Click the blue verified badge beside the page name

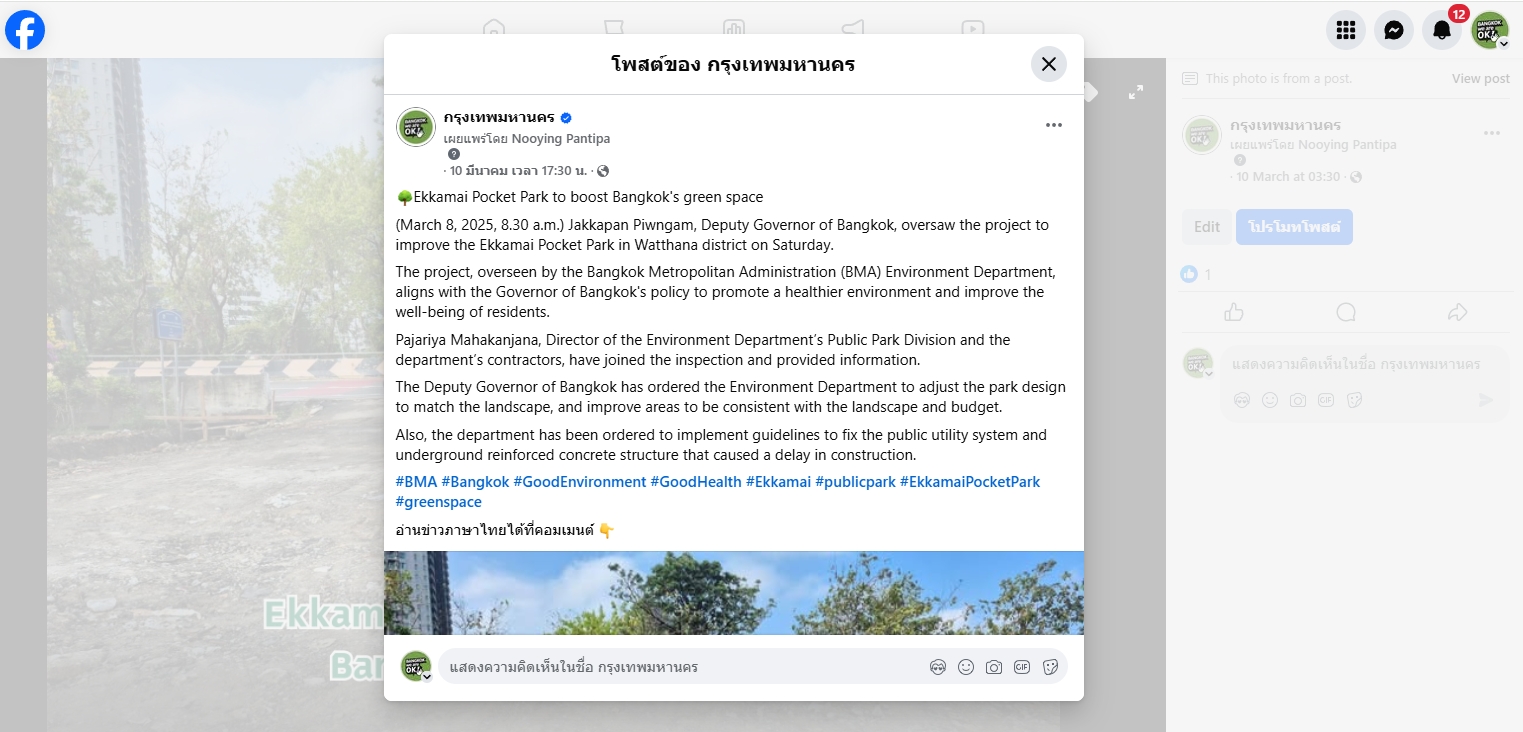pos(566,118)
